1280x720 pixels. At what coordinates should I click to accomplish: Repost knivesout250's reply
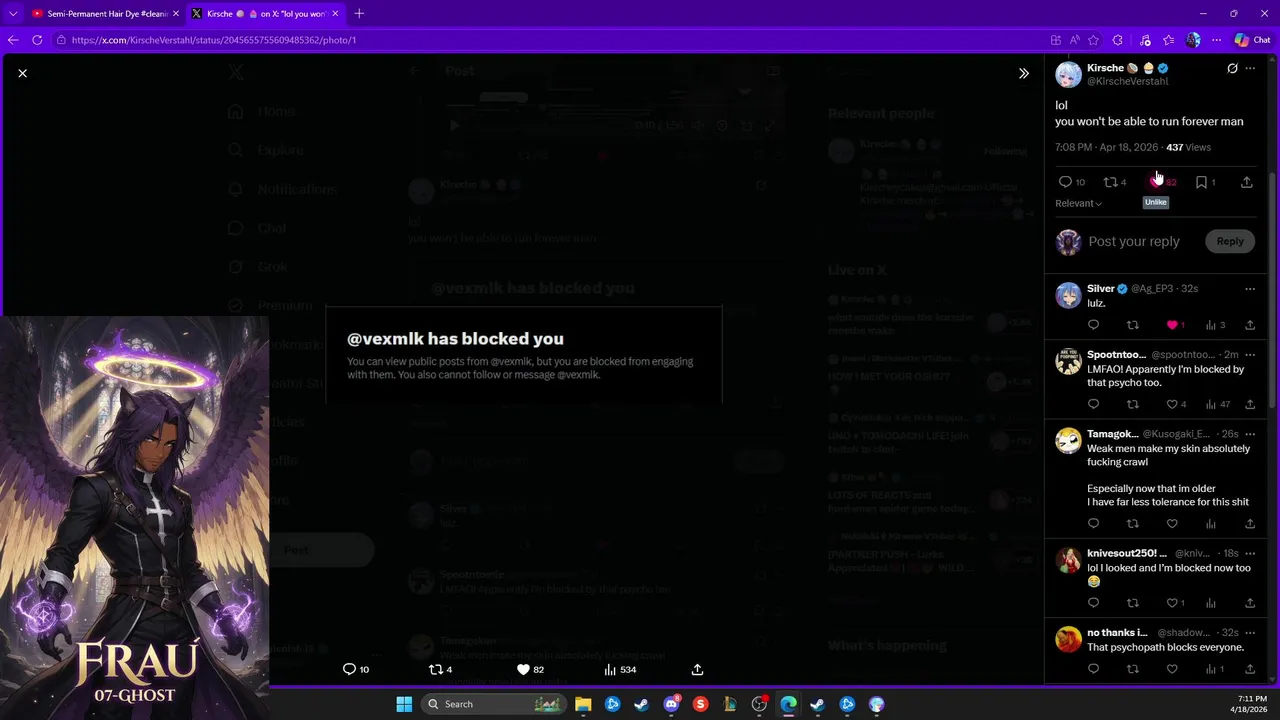click(1132, 603)
